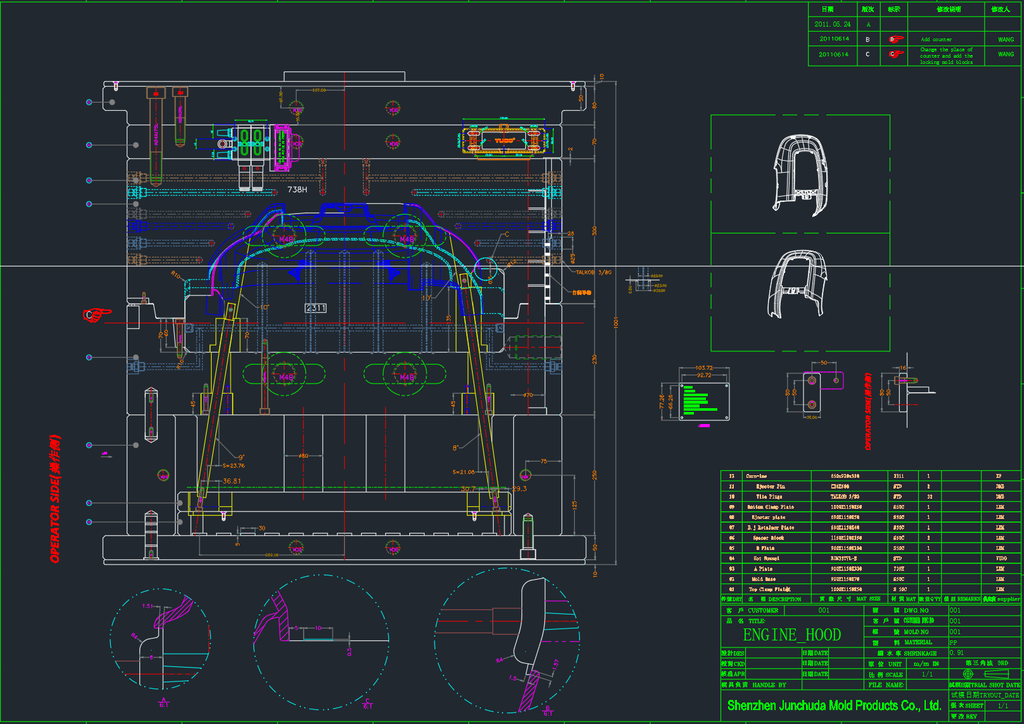Click the Shenzhen Junchuda Mold Products company name
Screen dimensions: 1024x724
point(834,705)
